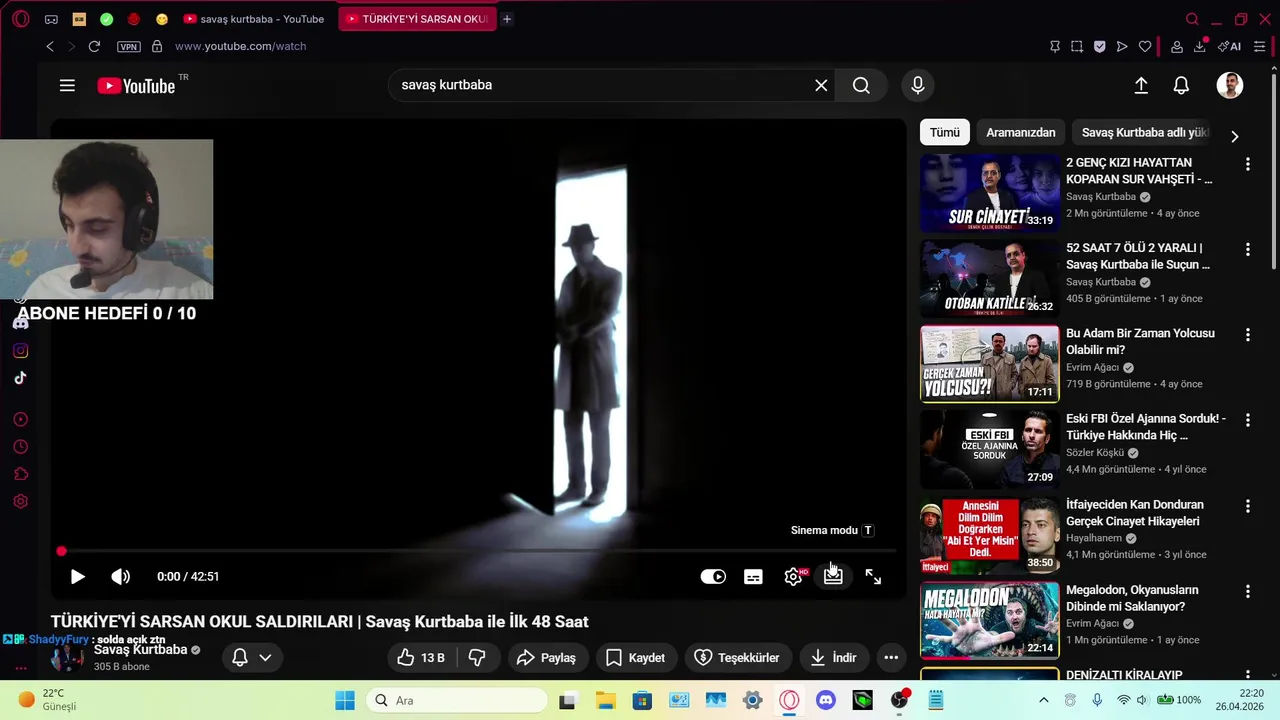Open the YouTube upload/create icon
The image size is (1280, 720).
(x=1141, y=86)
